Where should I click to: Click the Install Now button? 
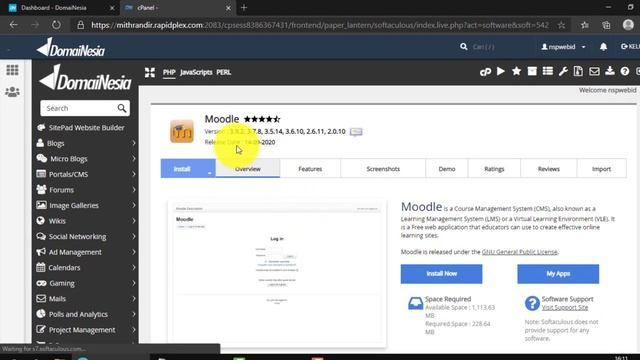point(441,273)
